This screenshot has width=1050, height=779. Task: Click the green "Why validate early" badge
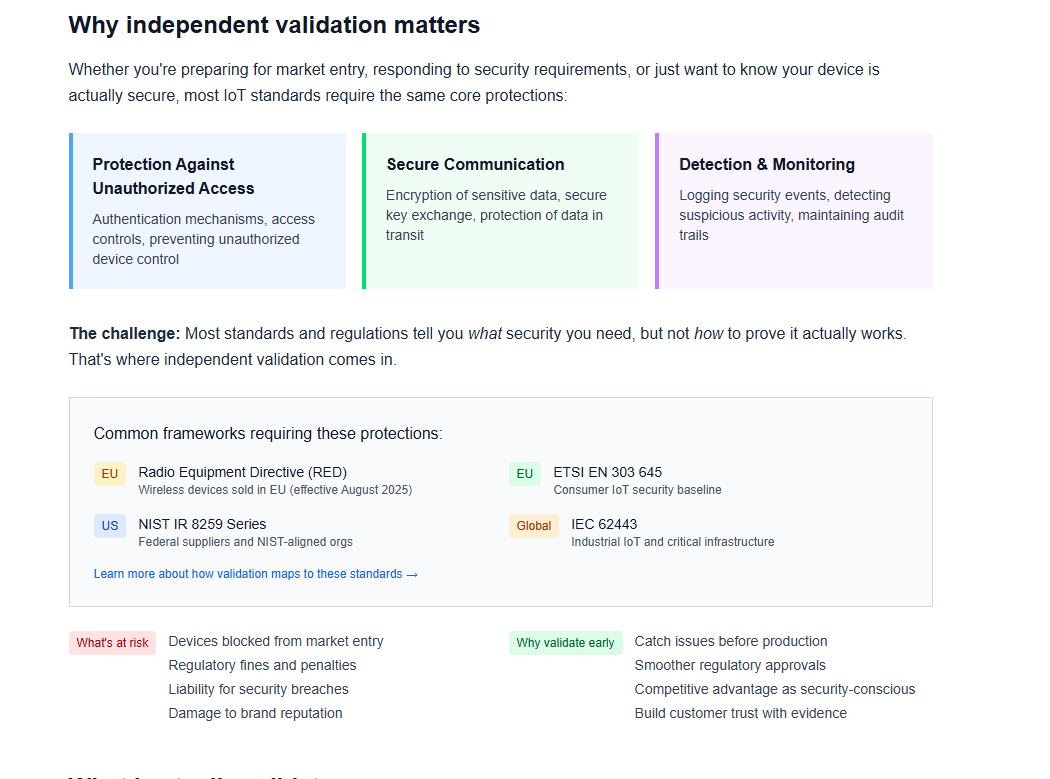[565, 643]
